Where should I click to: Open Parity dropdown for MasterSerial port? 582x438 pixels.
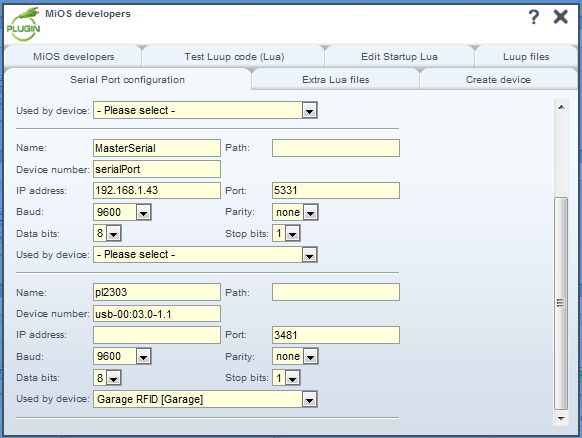point(295,212)
